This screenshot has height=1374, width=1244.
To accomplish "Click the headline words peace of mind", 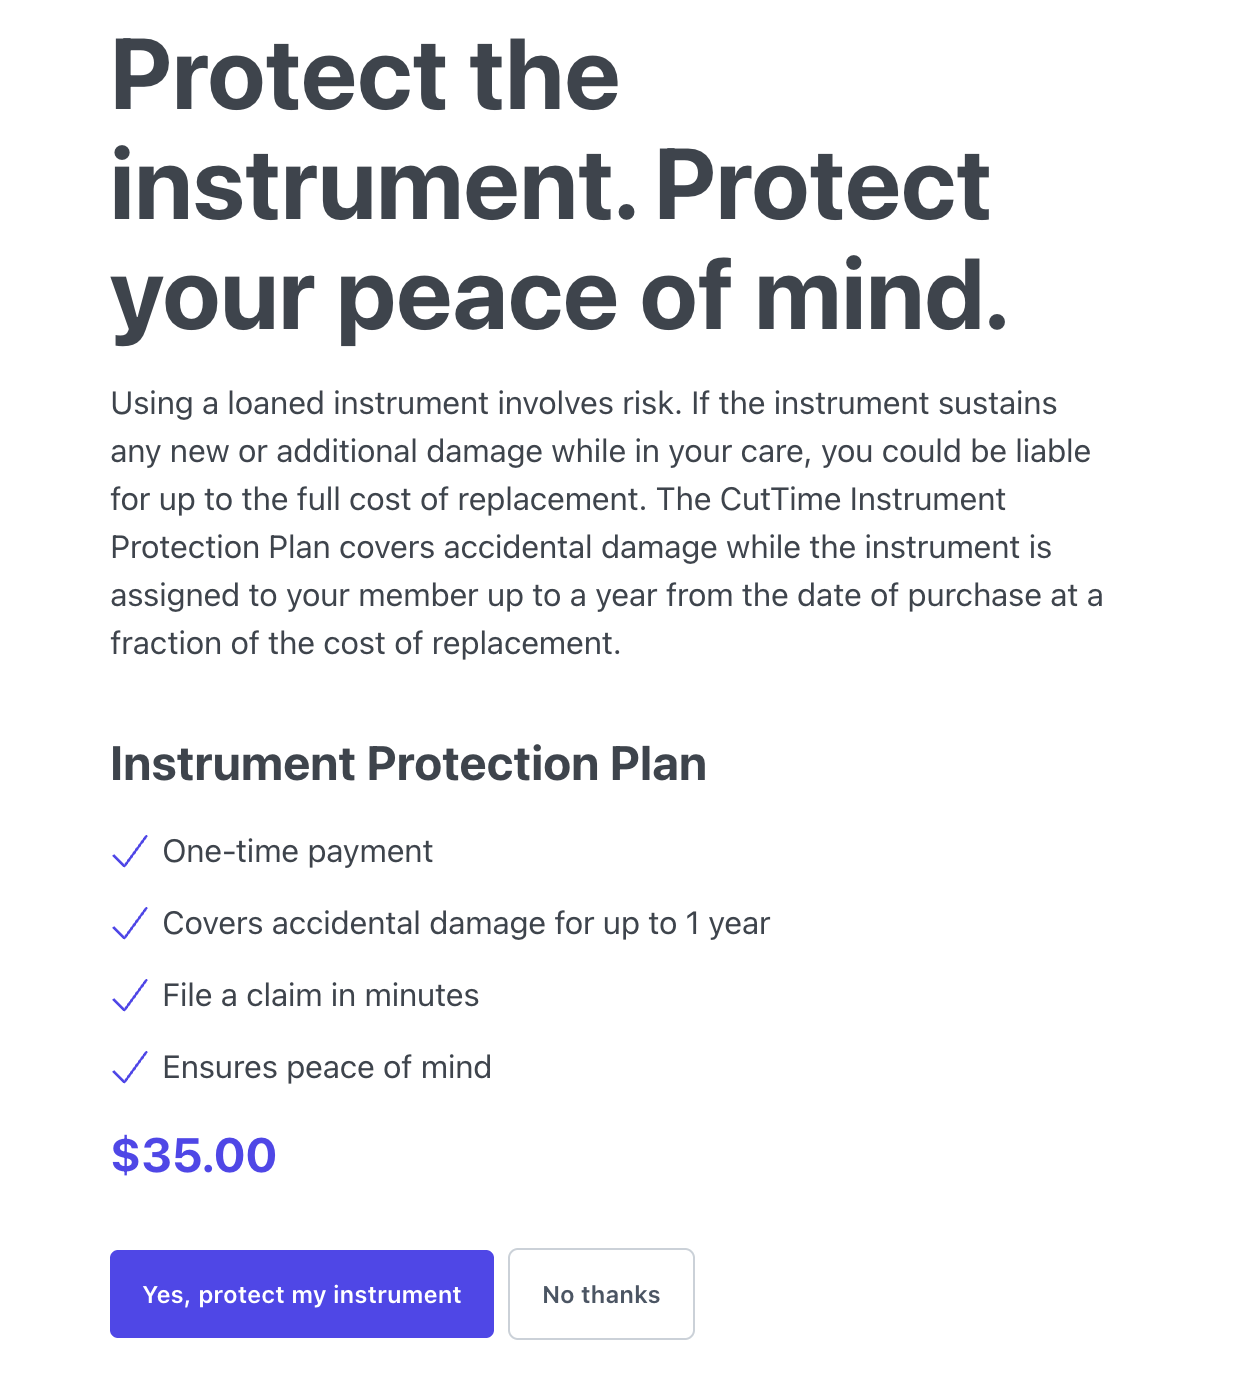I will click(673, 296).
